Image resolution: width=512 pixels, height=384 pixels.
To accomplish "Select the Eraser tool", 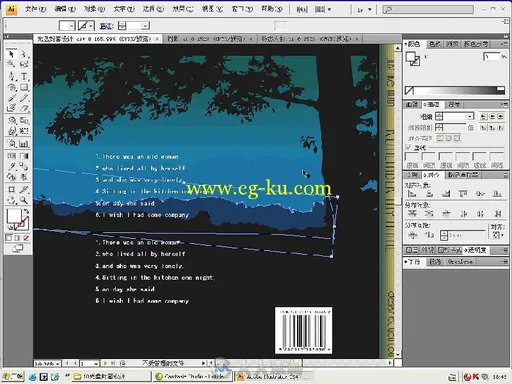I will [24, 108].
